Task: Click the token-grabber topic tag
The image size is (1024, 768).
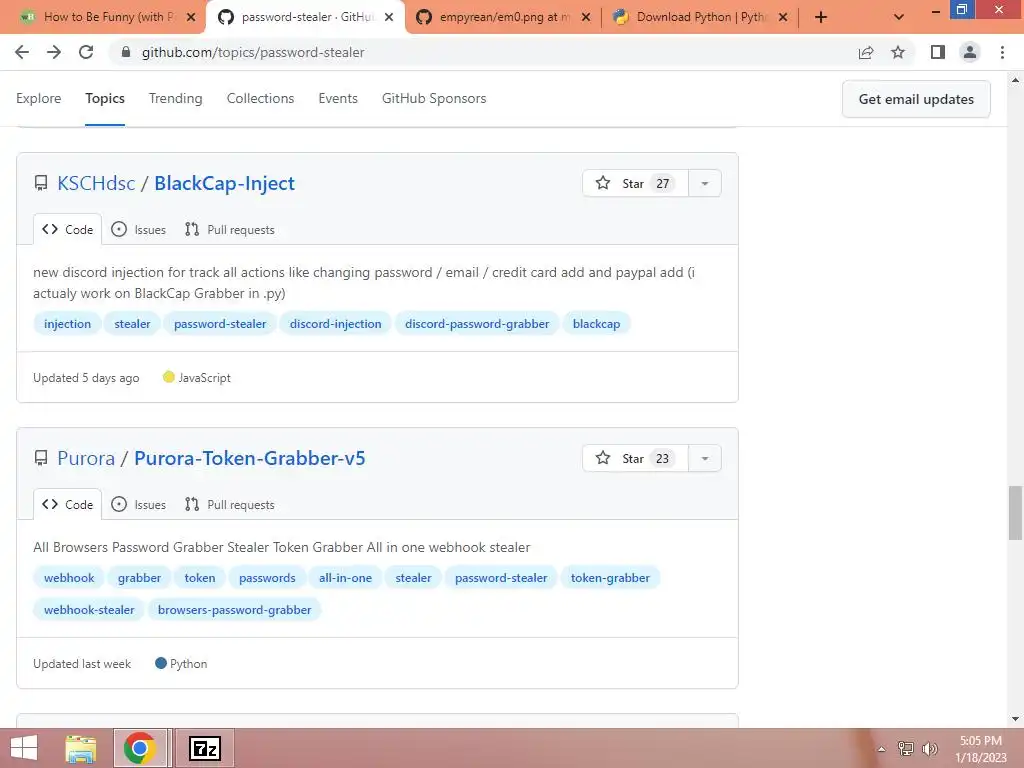Action: pyautogui.click(x=610, y=578)
